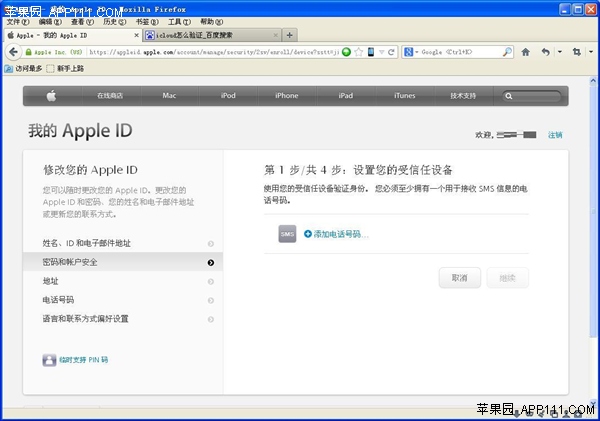Click the temporary support PIN icon
The width and height of the screenshot is (600, 421).
(49, 359)
